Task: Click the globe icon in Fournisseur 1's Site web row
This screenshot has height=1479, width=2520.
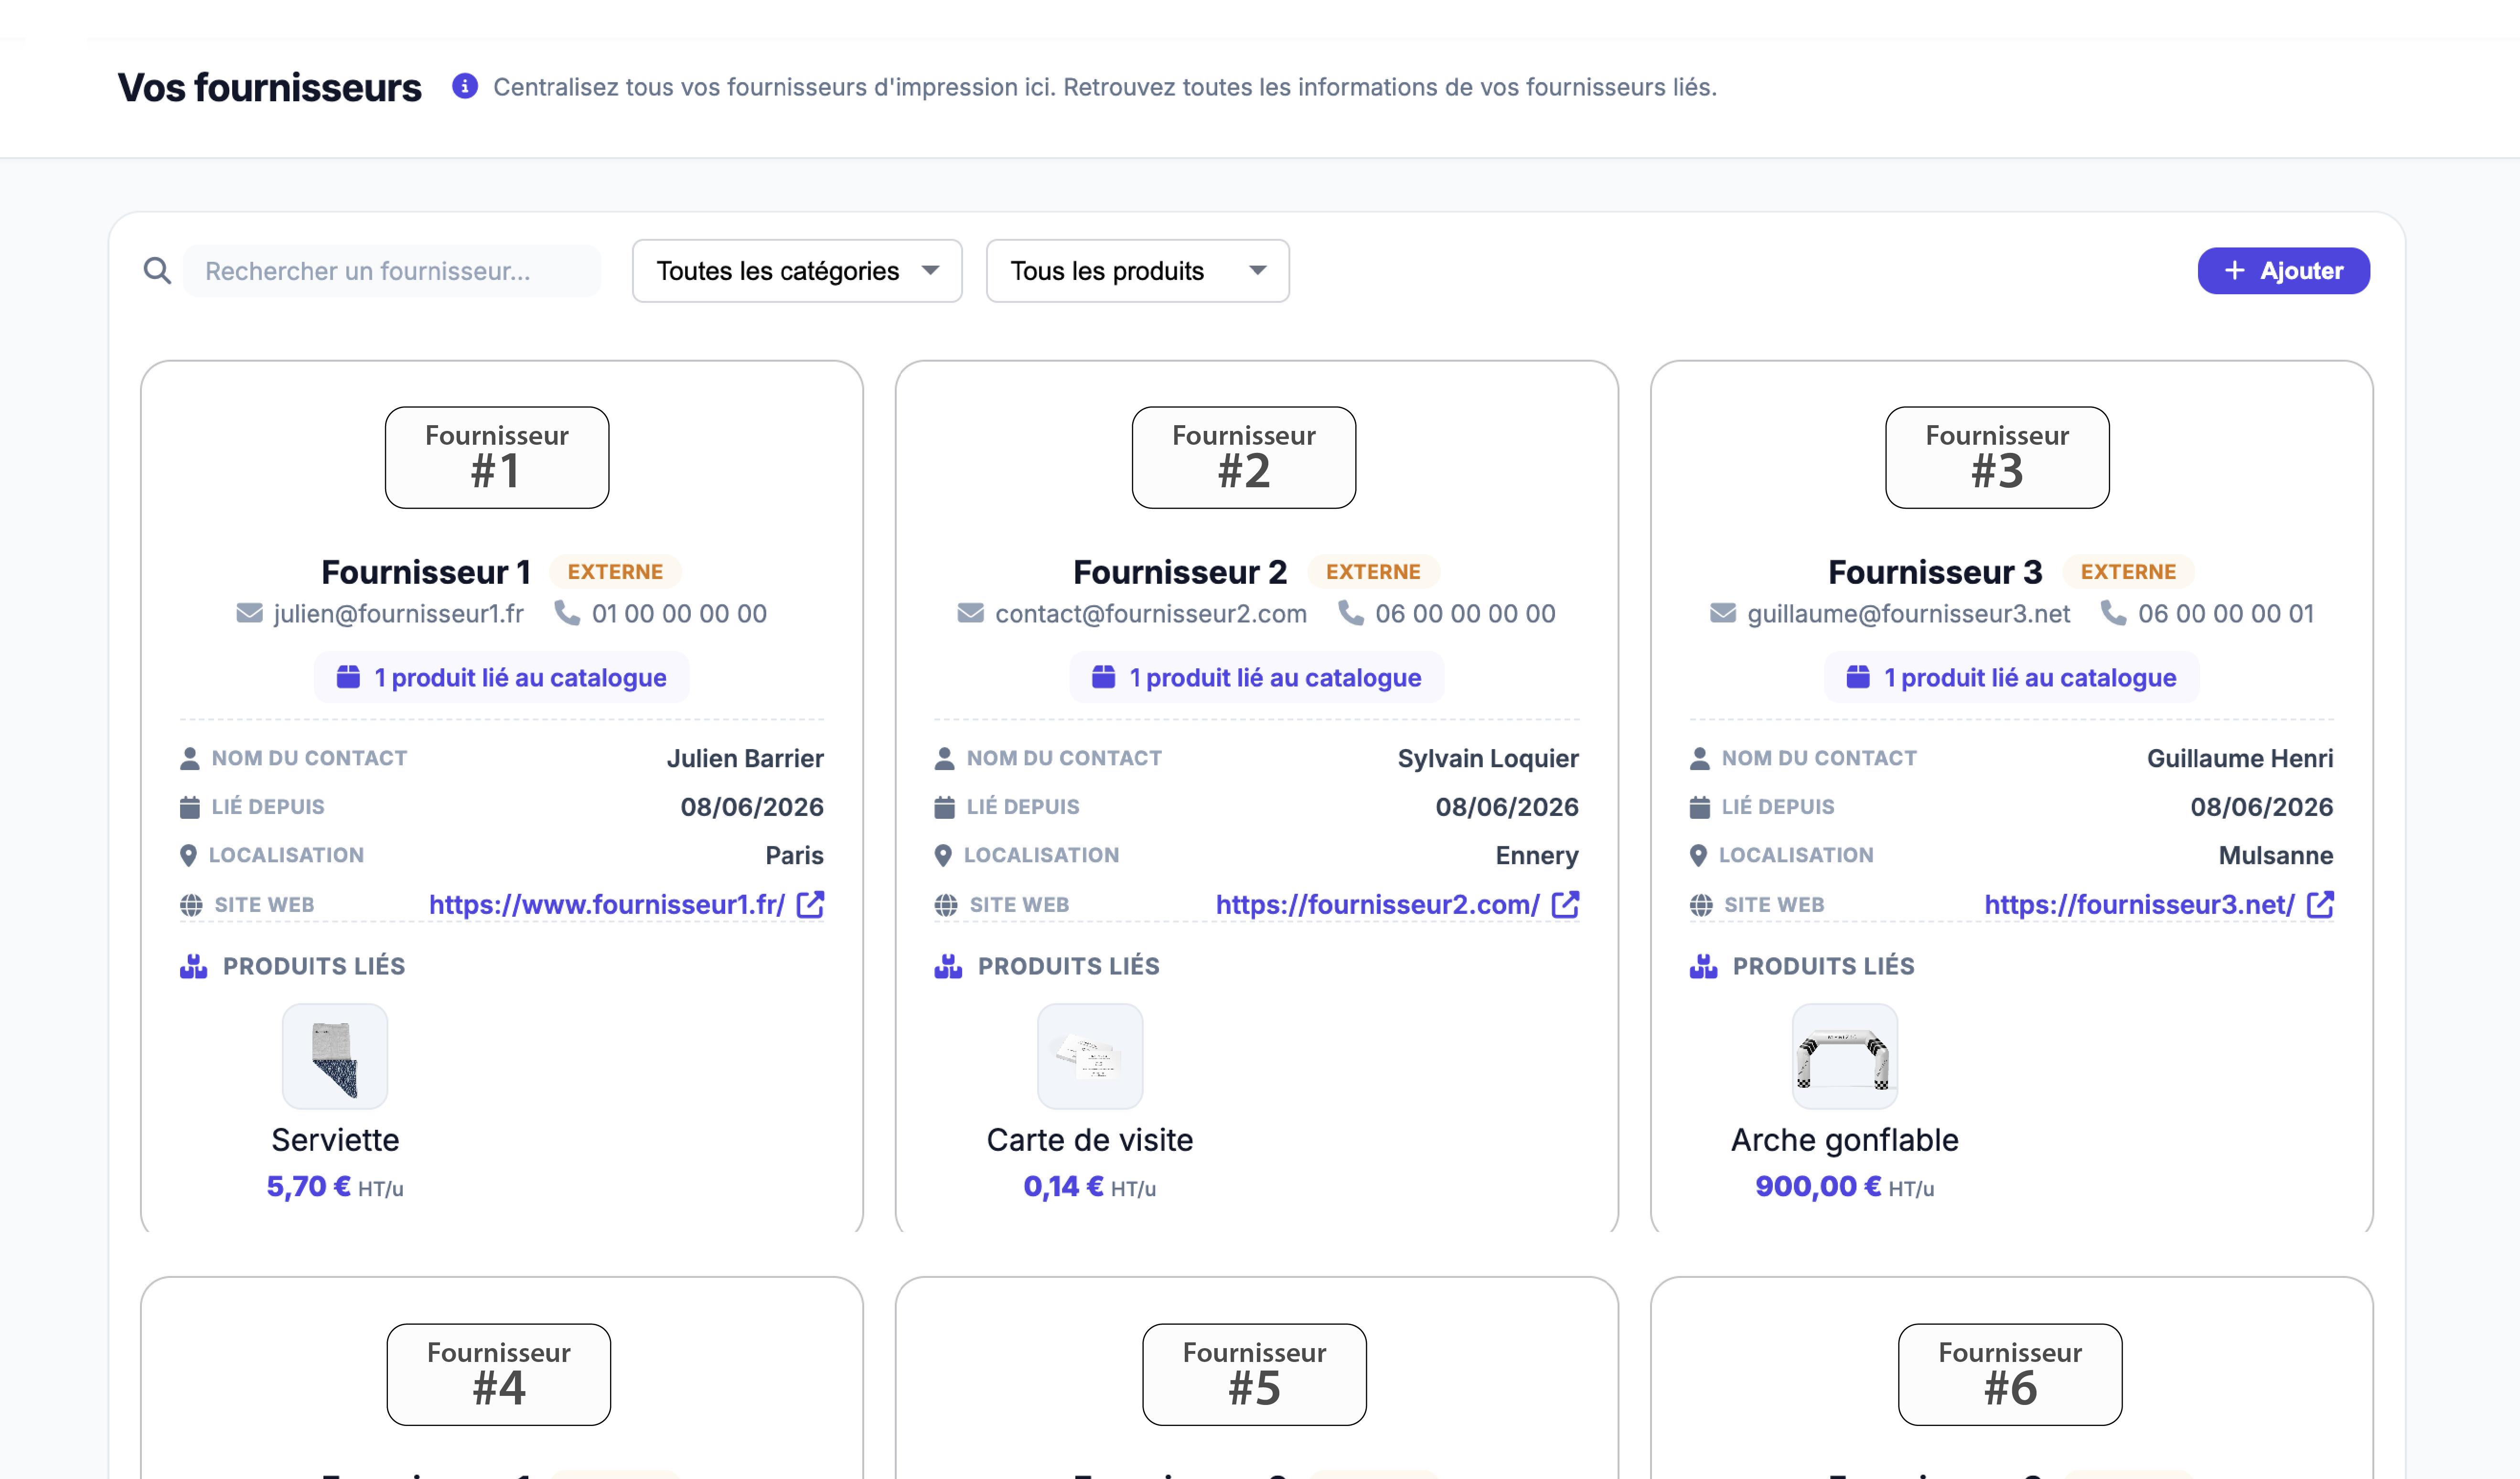Action: [191, 905]
